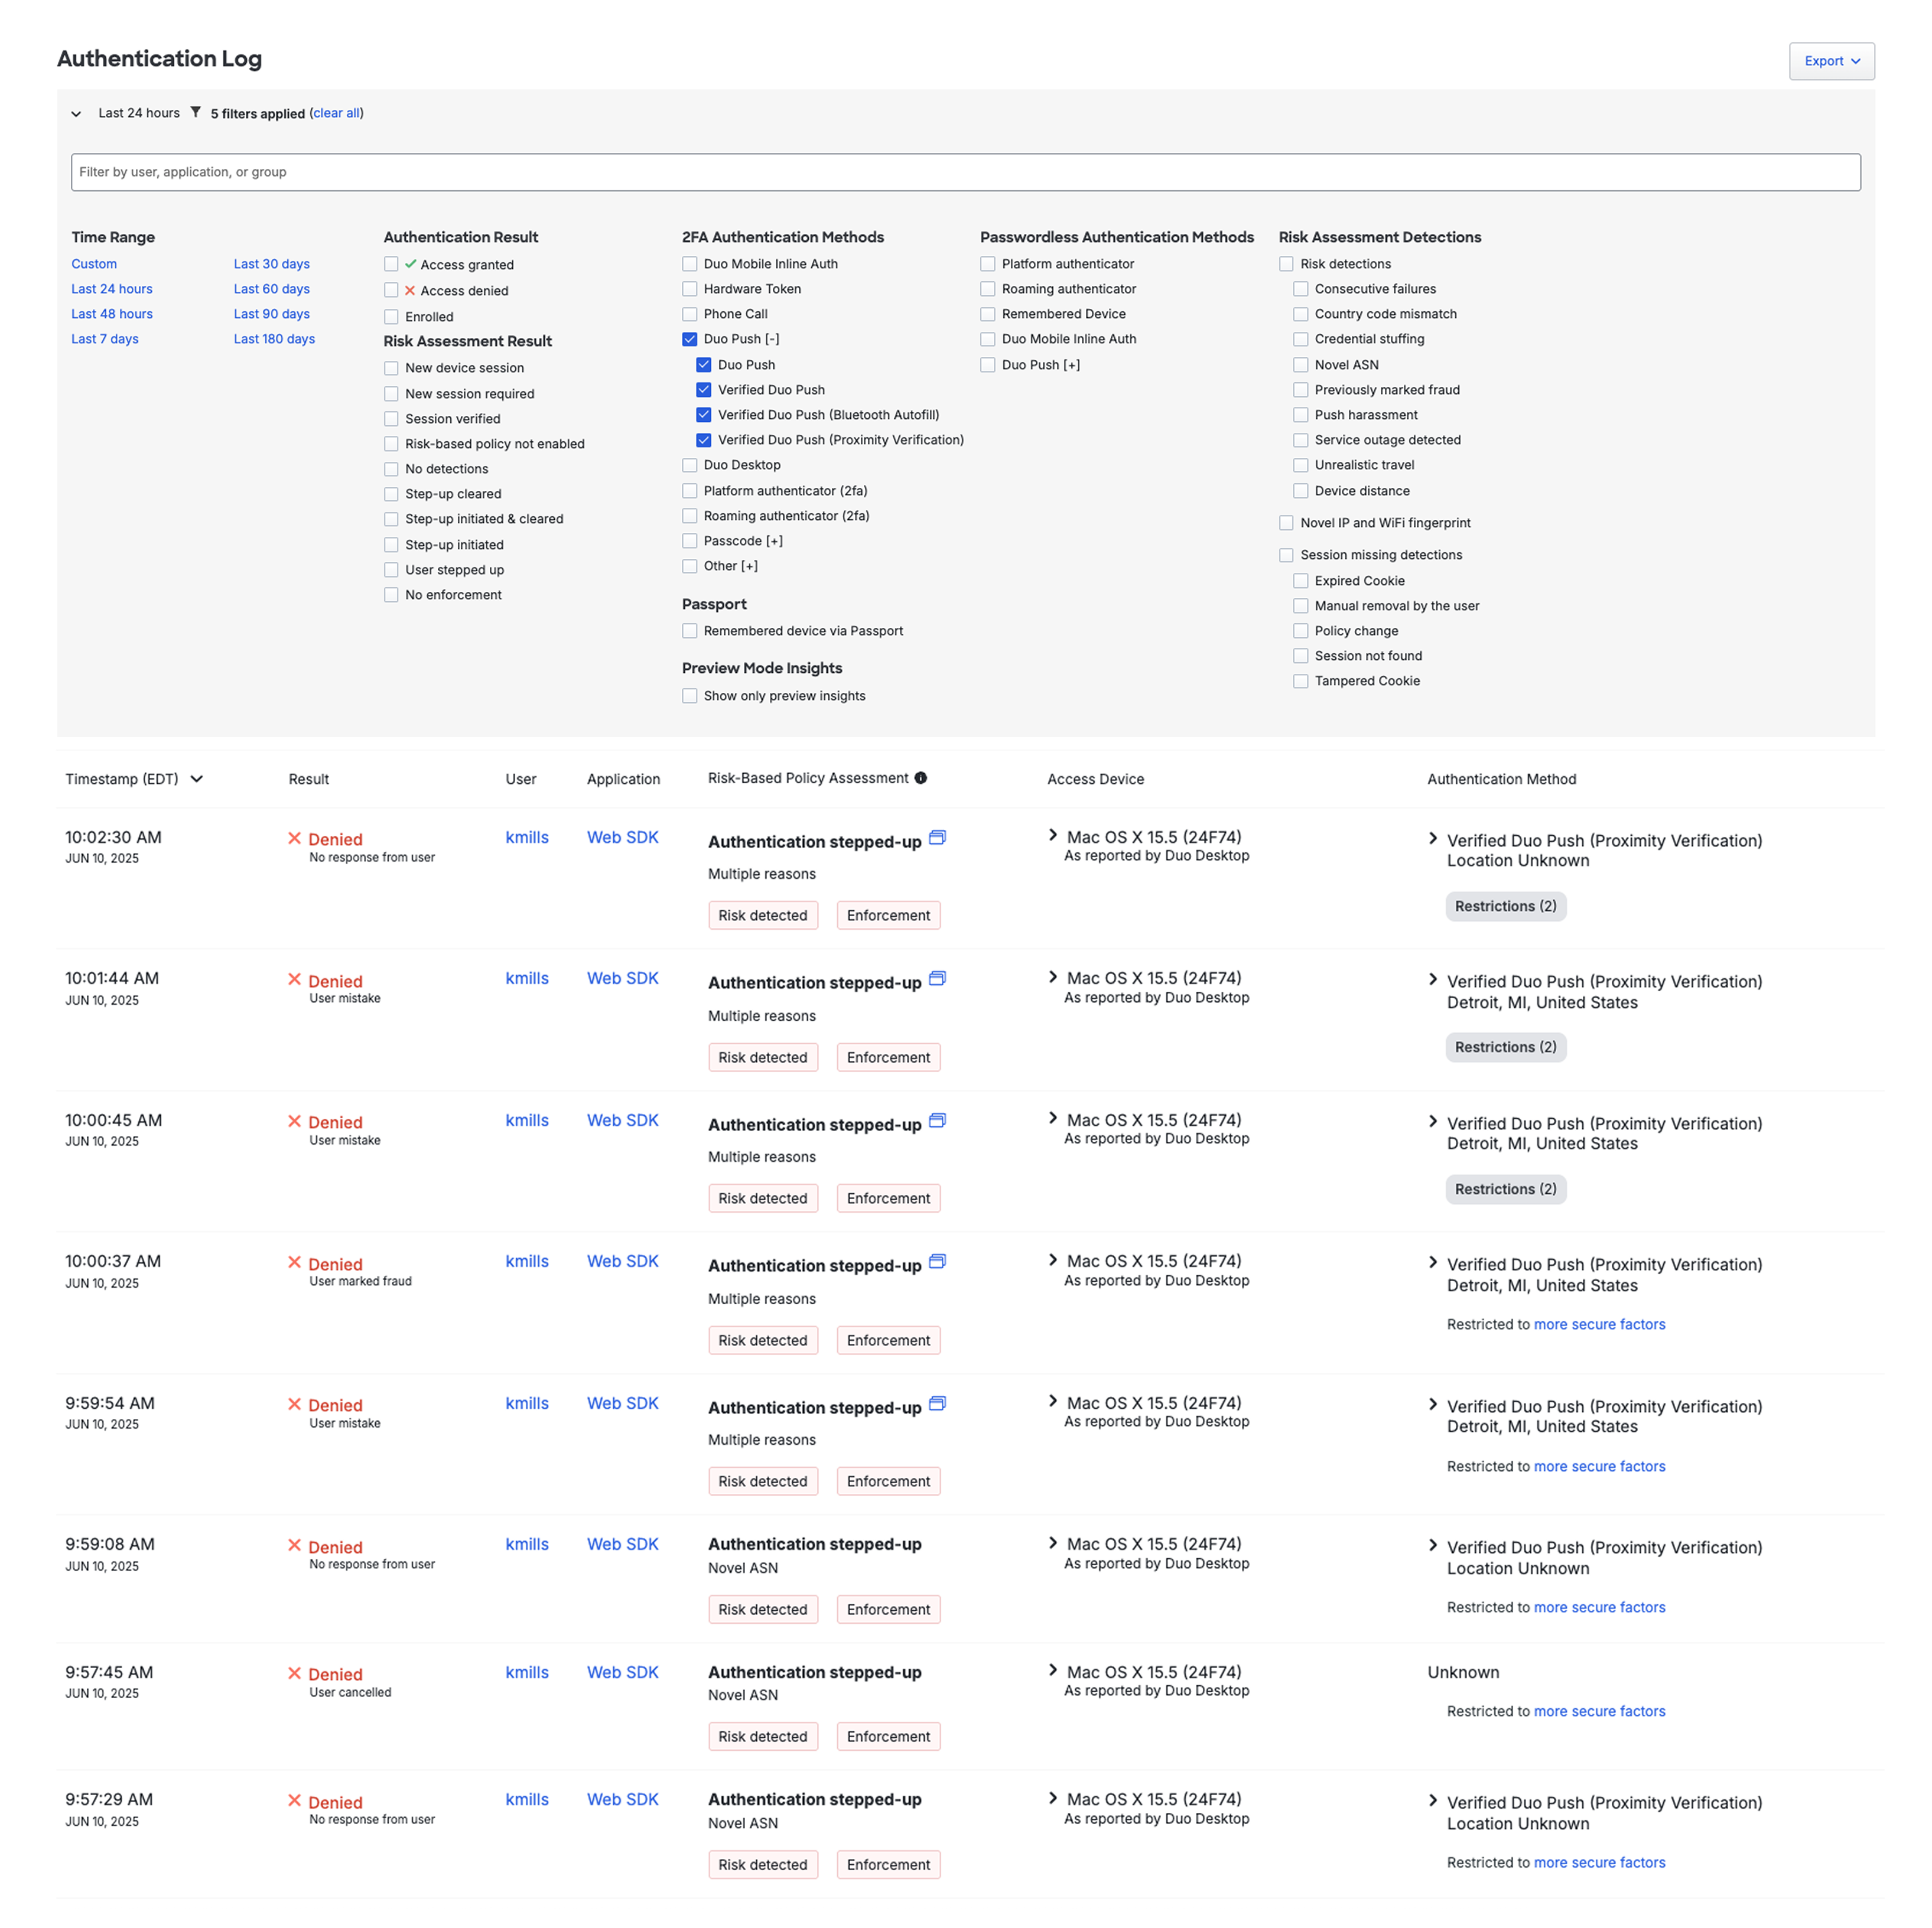
Task: Expand access device for 10:02:30 AM entry
Action: 1053,836
